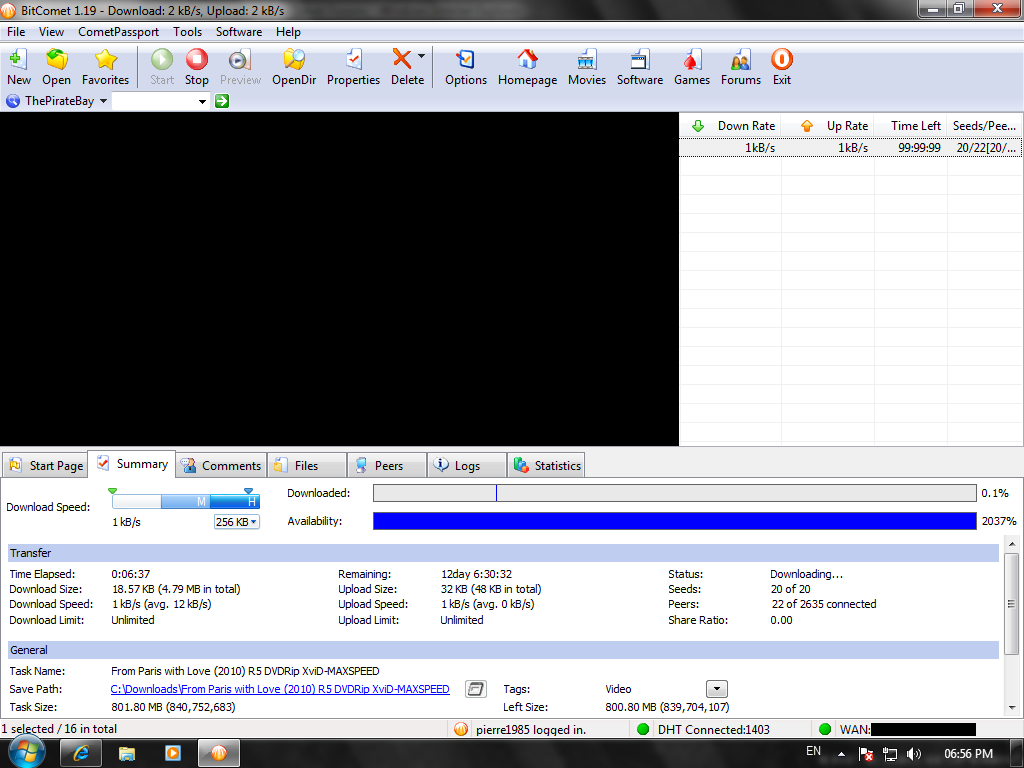Open Windows Media Player from taskbar
Viewport: 1024px width, 768px height.
173,753
